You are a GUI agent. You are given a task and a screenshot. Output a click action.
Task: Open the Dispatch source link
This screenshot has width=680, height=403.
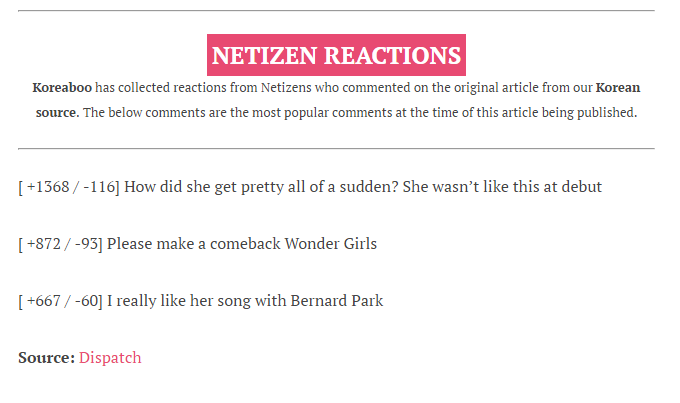(x=110, y=357)
